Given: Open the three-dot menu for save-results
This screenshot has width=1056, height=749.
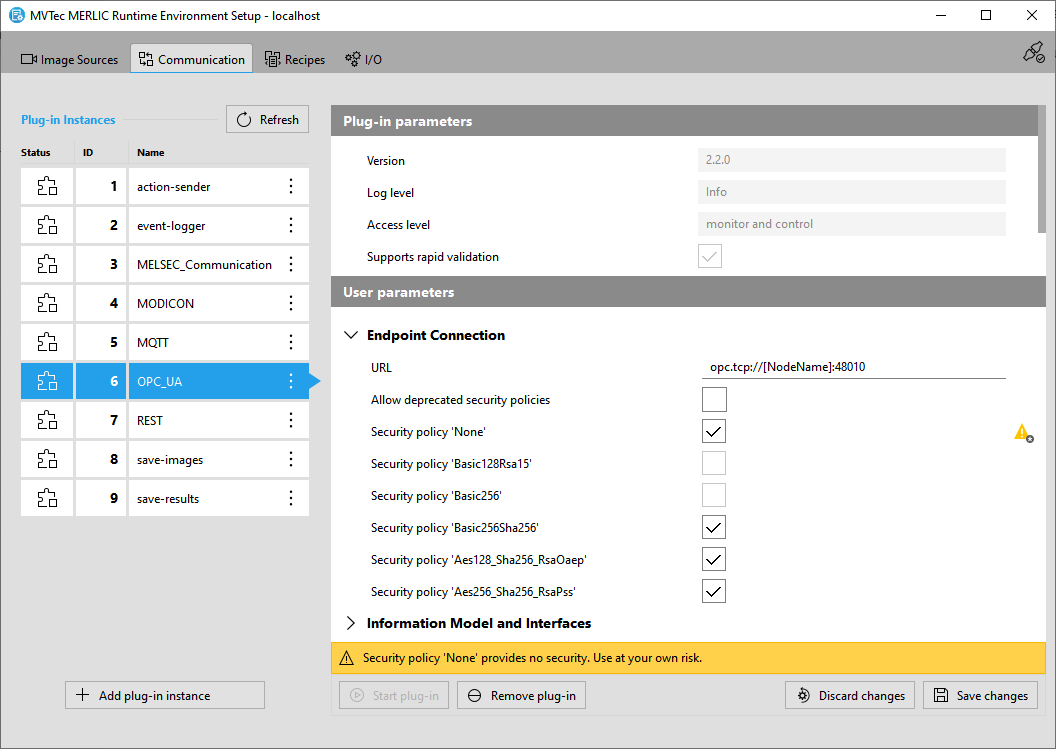Looking at the screenshot, I should point(291,498).
